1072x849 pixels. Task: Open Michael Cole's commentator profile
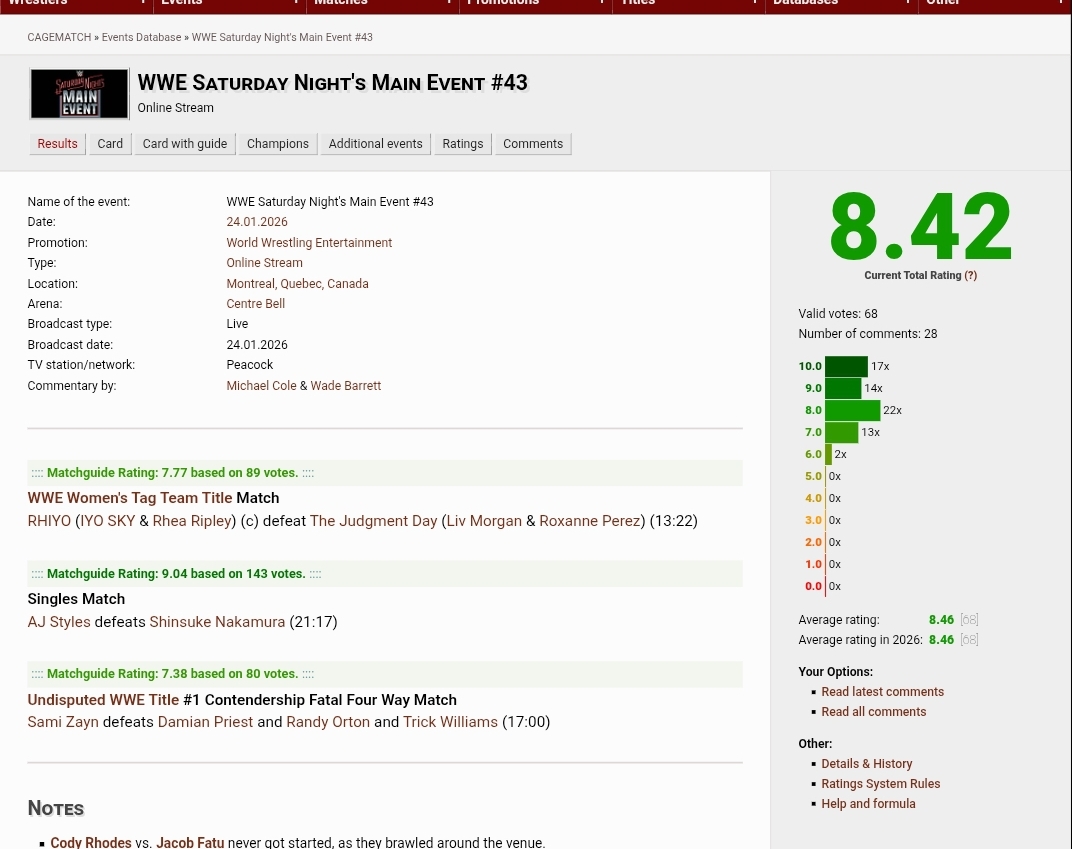click(x=261, y=386)
